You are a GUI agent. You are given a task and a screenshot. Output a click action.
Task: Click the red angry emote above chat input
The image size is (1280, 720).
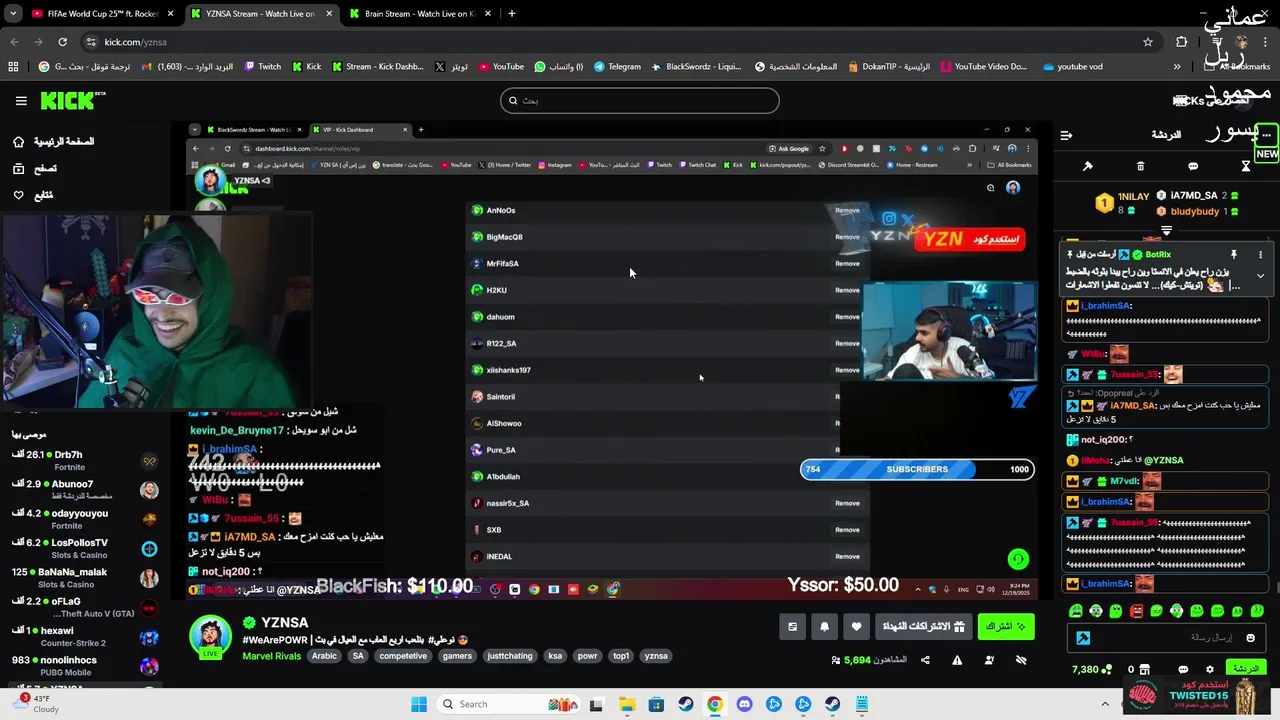pyautogui.click(x=1136, y=611)
